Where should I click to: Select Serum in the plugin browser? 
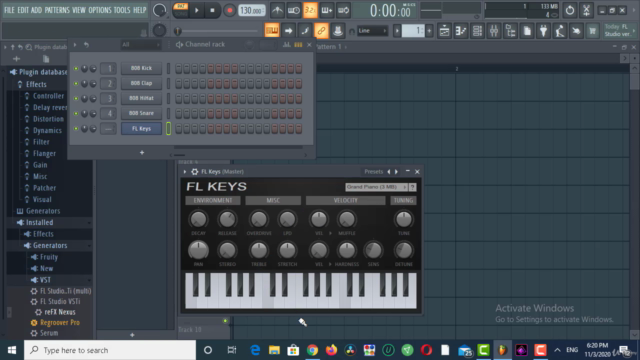(x=49, y=333)
